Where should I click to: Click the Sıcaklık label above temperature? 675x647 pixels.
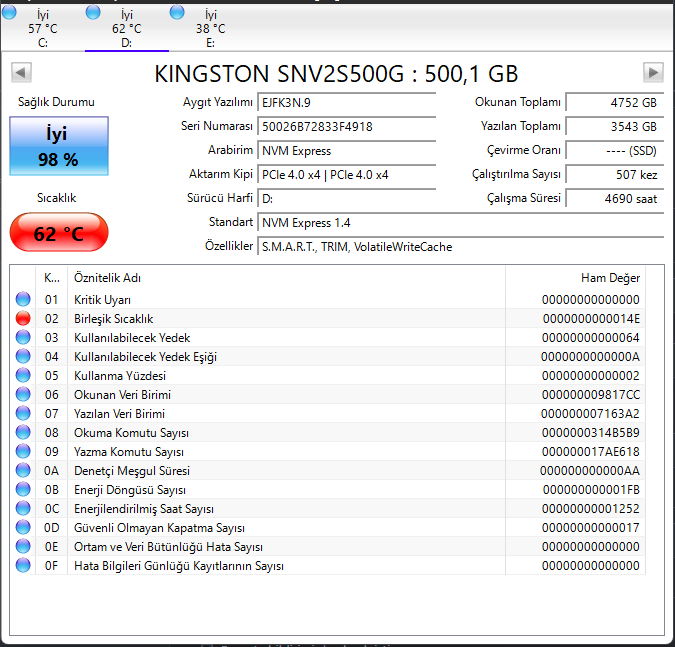(x=56, y=198)
